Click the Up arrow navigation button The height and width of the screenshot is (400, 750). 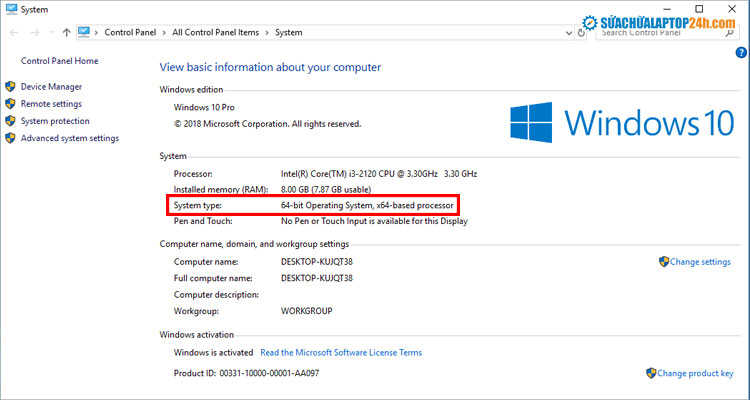tap(66, 33)
